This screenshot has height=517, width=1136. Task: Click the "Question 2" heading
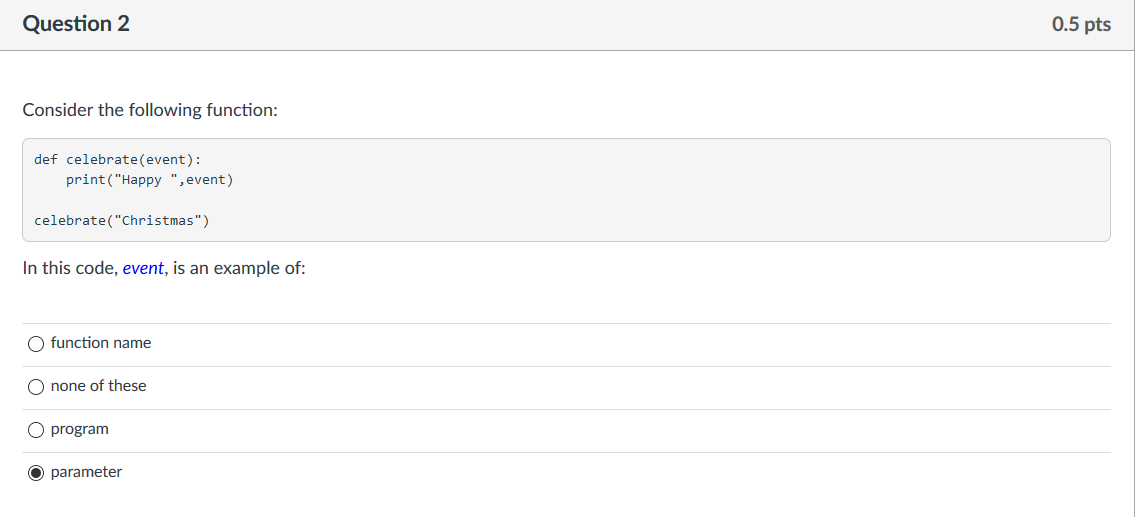coord(76,24)
